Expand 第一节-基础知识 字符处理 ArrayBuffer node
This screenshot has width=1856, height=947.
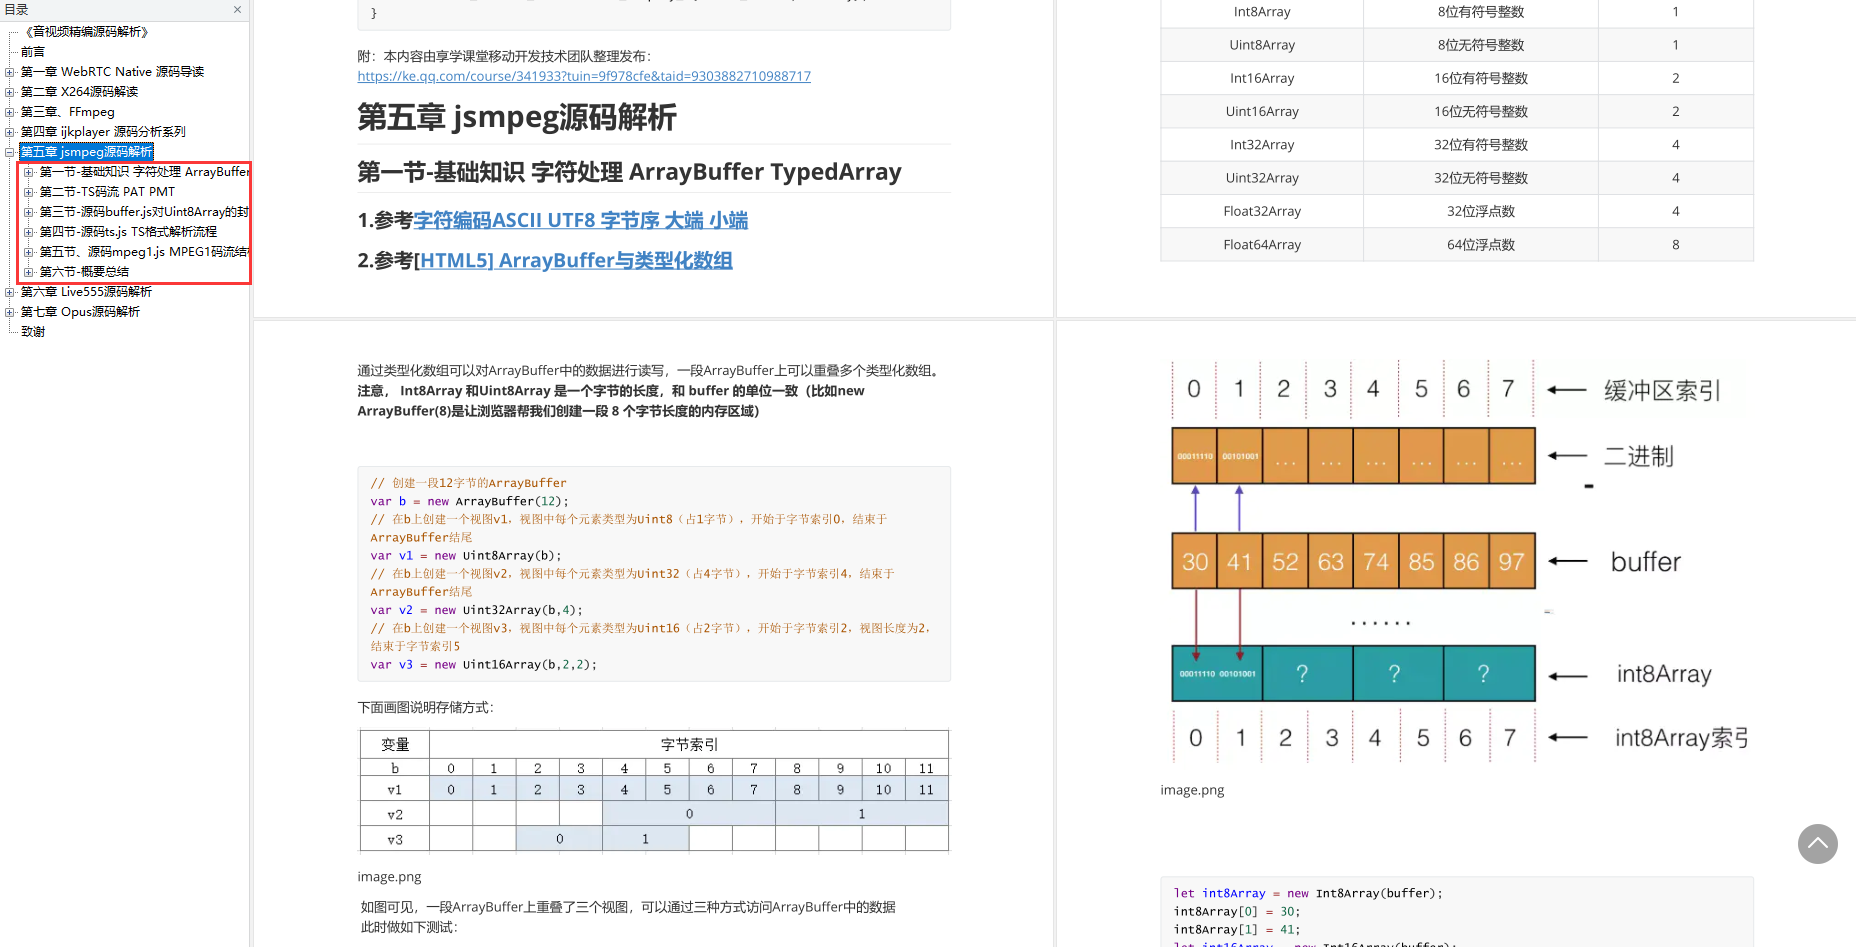29,172
